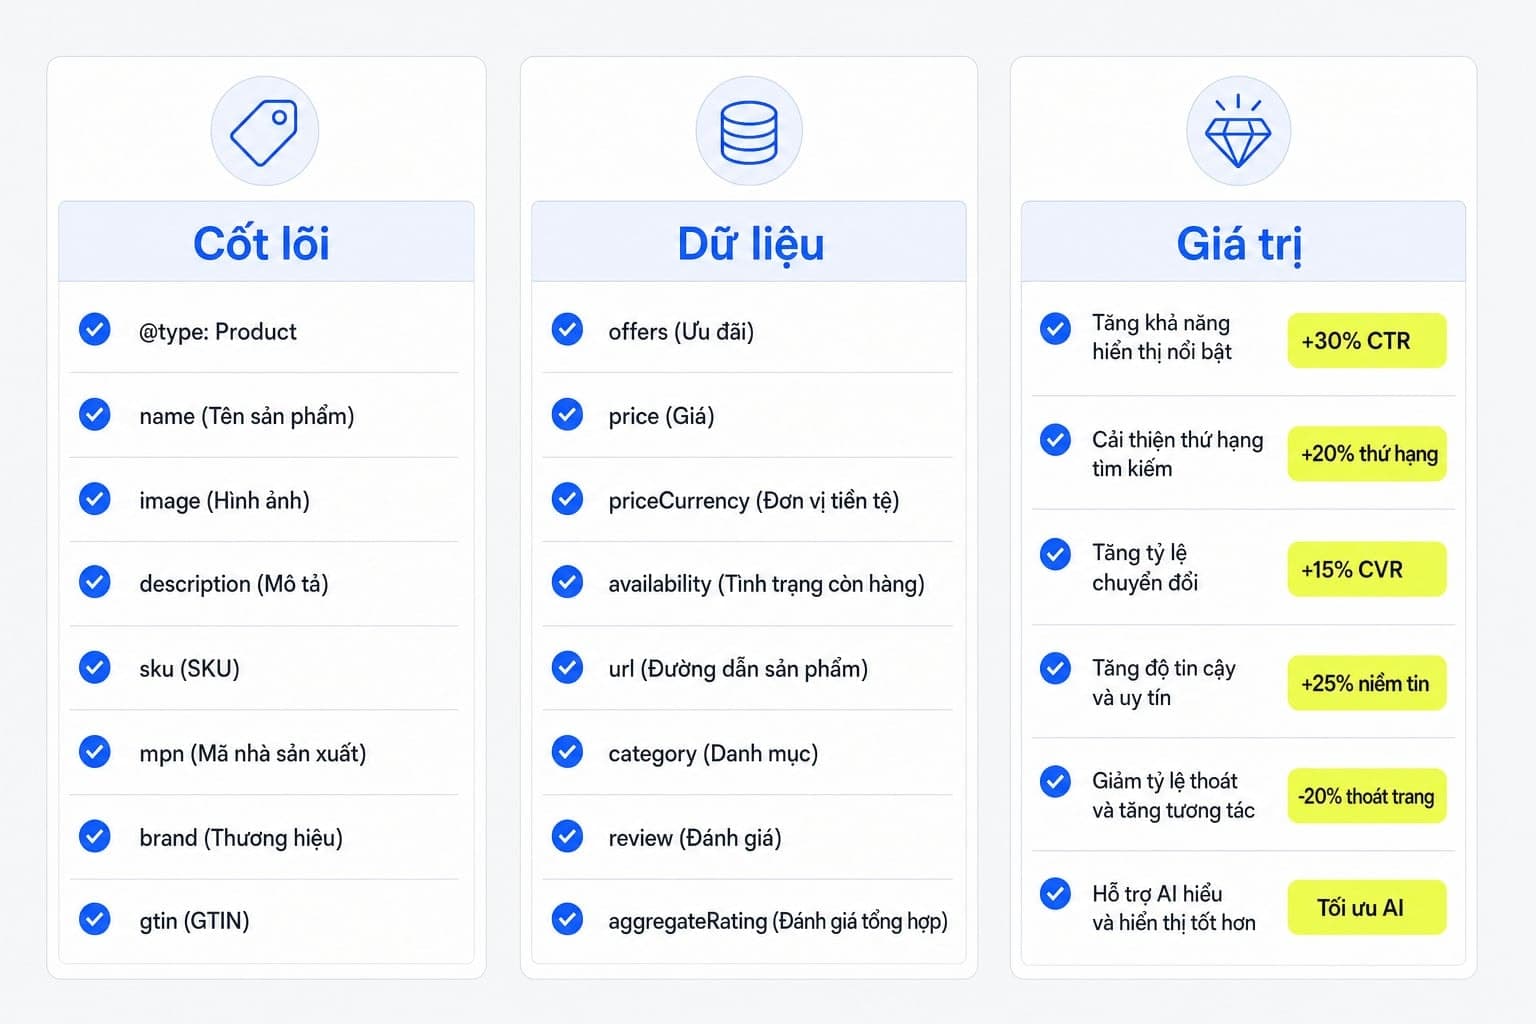This screenshot has height=1024, width=1536.
Task: Click the text aggregateRating (Đánh giá tổng hợp)
Action: click(778, 921)
